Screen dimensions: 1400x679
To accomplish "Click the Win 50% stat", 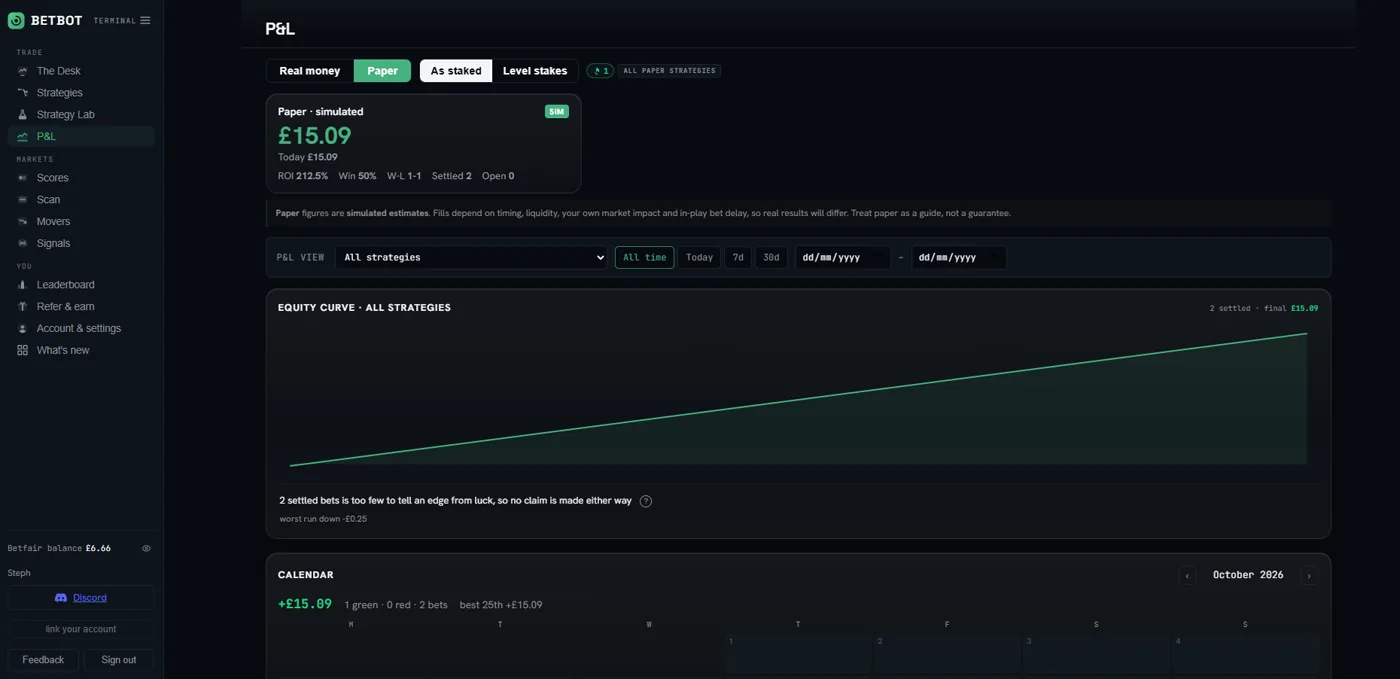I will point(358,176).
